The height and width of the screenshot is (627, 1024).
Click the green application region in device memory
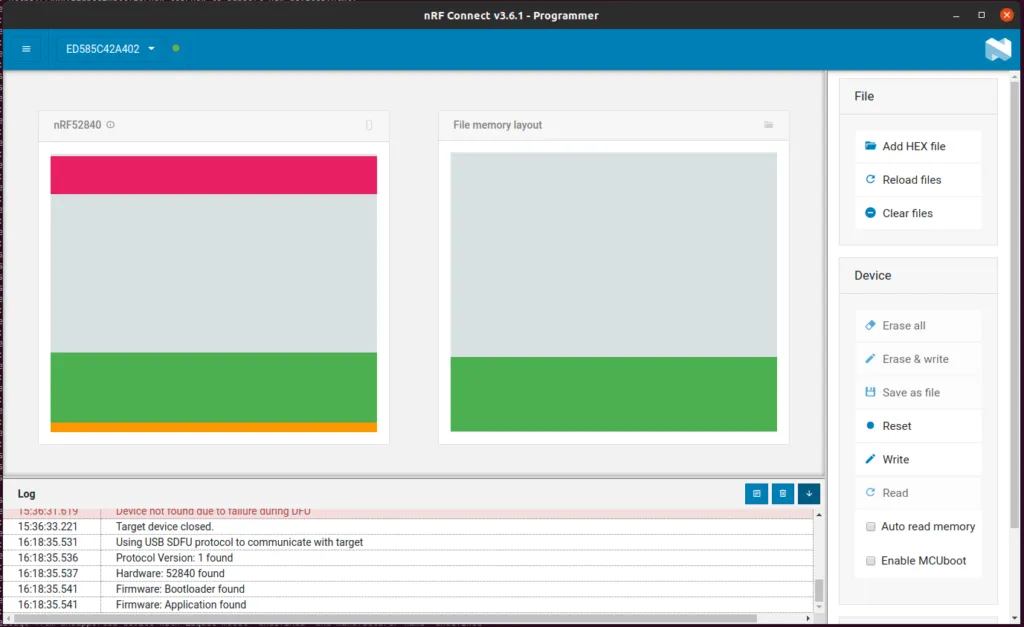coord(214,387)
